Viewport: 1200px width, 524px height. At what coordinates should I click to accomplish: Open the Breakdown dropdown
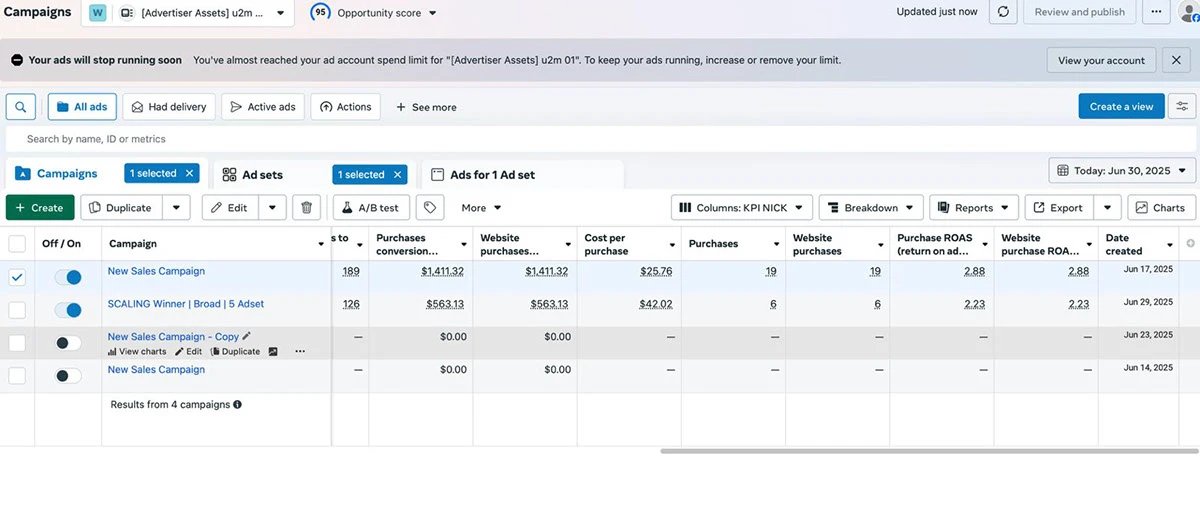coord(870,208)
